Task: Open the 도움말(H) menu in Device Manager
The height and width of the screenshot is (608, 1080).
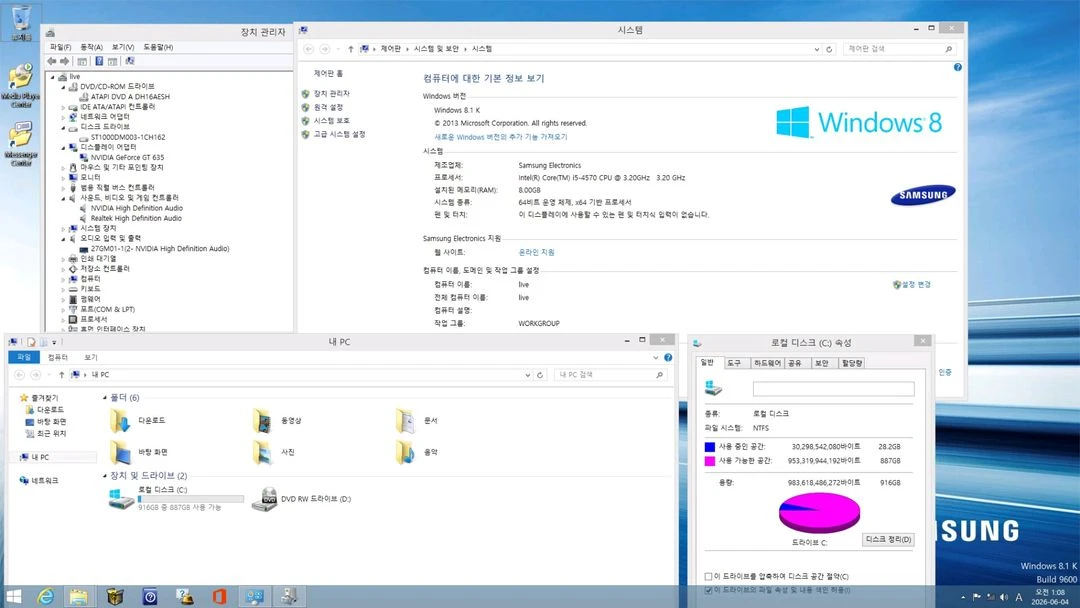Action: [x=158, y=47]
